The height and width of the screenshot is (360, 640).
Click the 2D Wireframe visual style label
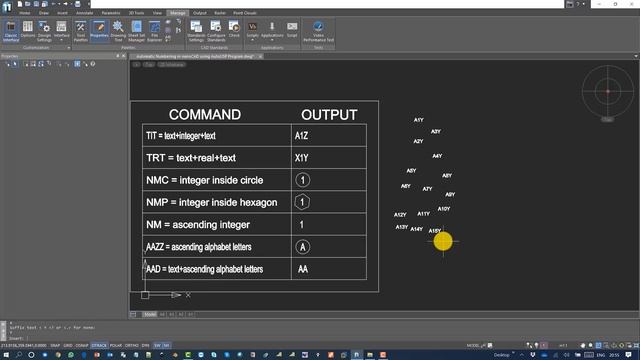pos(172,65)
